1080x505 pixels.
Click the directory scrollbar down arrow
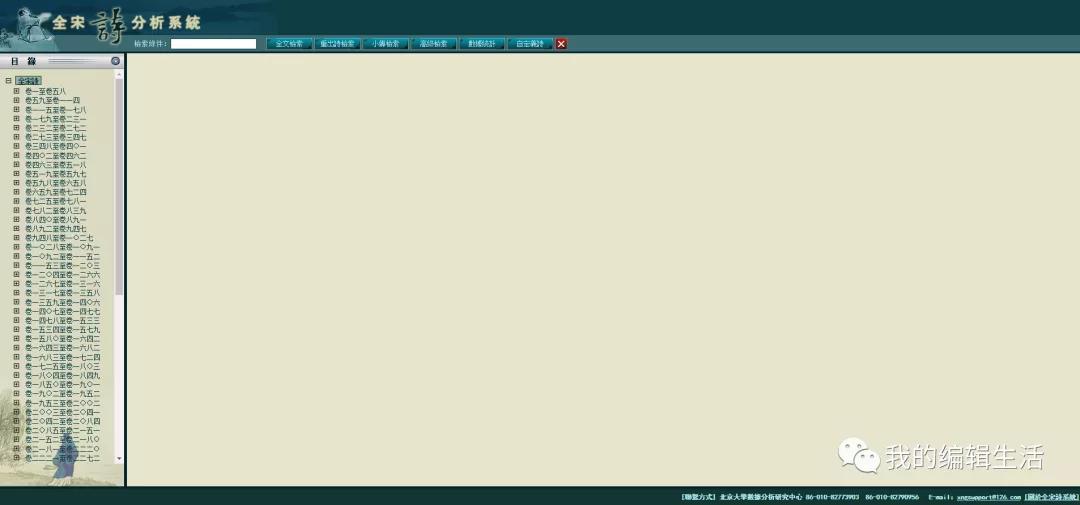[x=119, y=458]
